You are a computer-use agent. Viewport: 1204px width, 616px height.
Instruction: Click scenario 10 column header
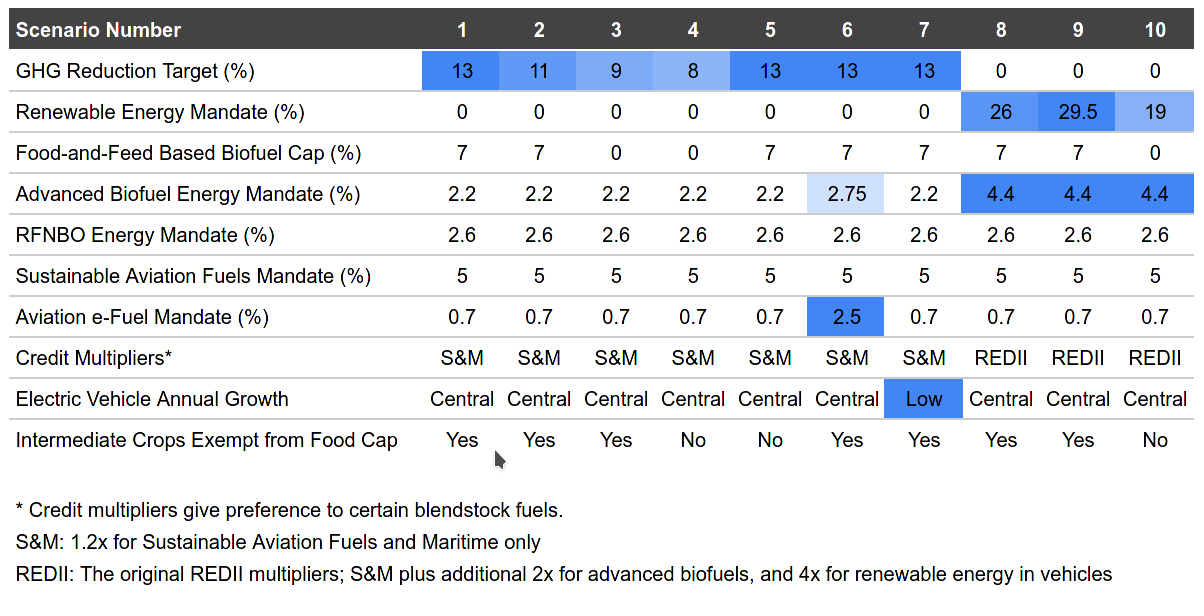(1155, 30)
